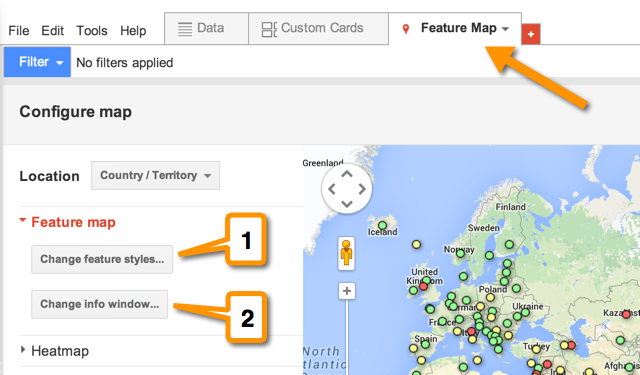
Task: Click the Custom Cards layout icon
Action: [x=269, y=29]
